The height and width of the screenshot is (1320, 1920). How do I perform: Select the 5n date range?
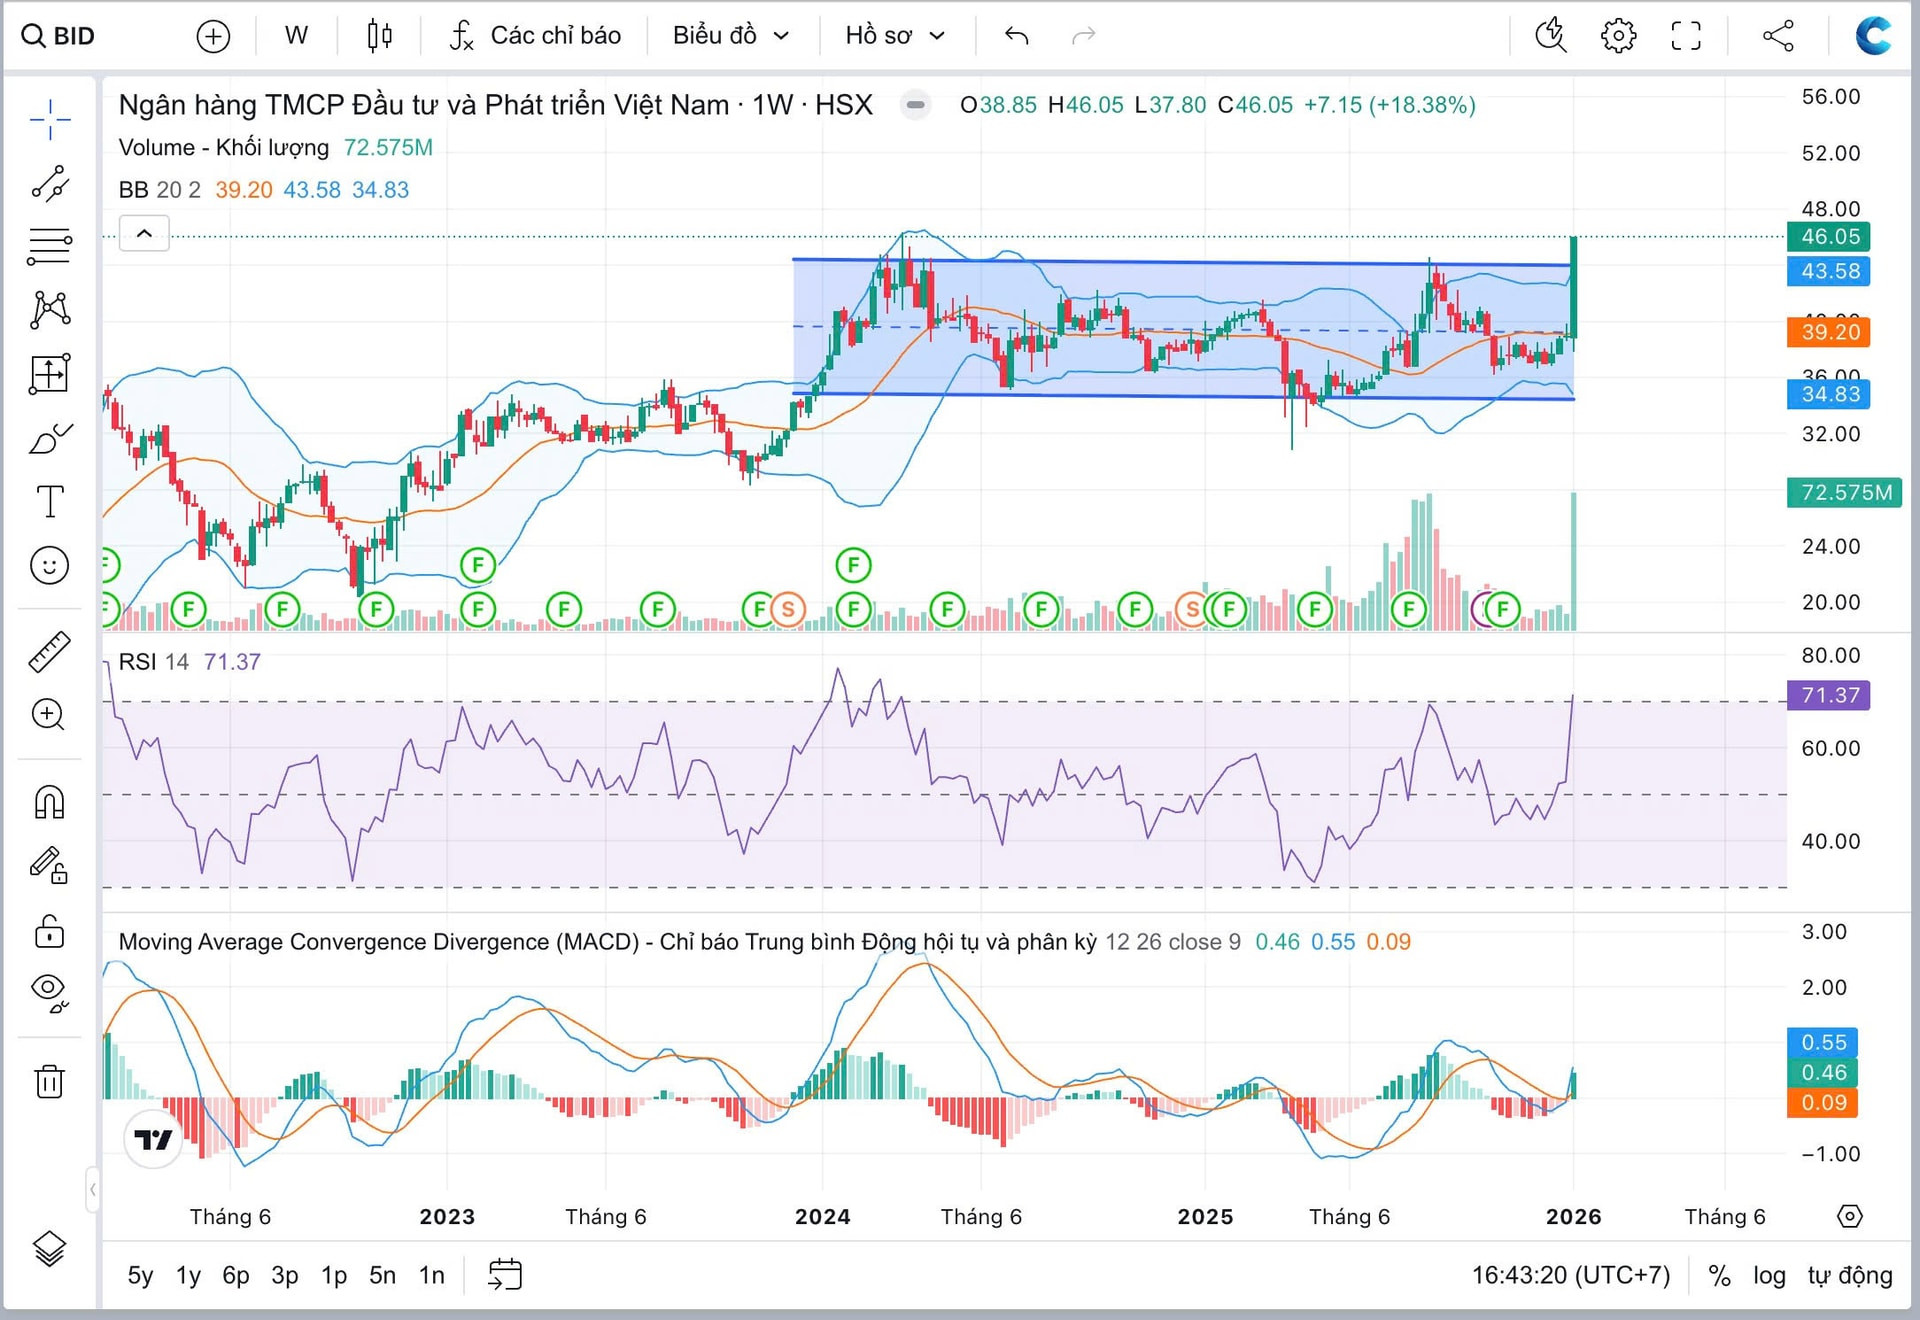coord(382,1275)
